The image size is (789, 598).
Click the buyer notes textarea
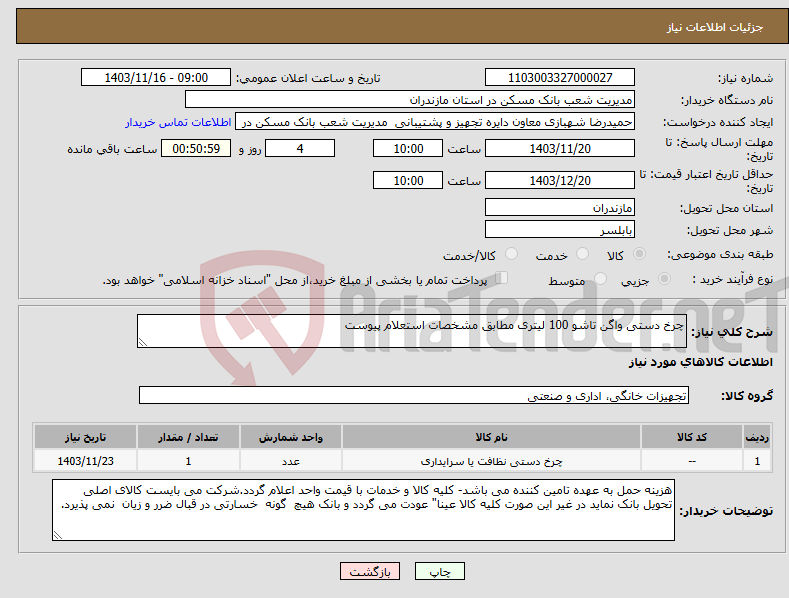363,510
